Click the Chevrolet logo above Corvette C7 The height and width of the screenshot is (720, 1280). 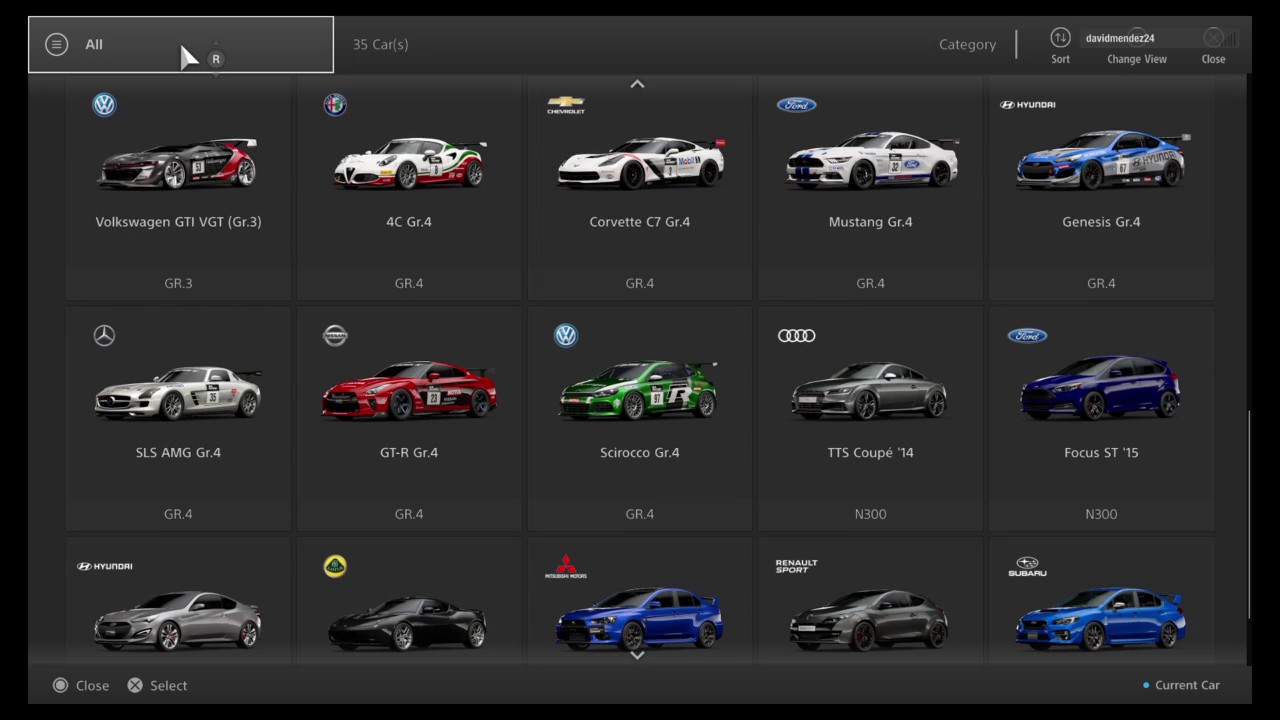click(x=566, y=105)
